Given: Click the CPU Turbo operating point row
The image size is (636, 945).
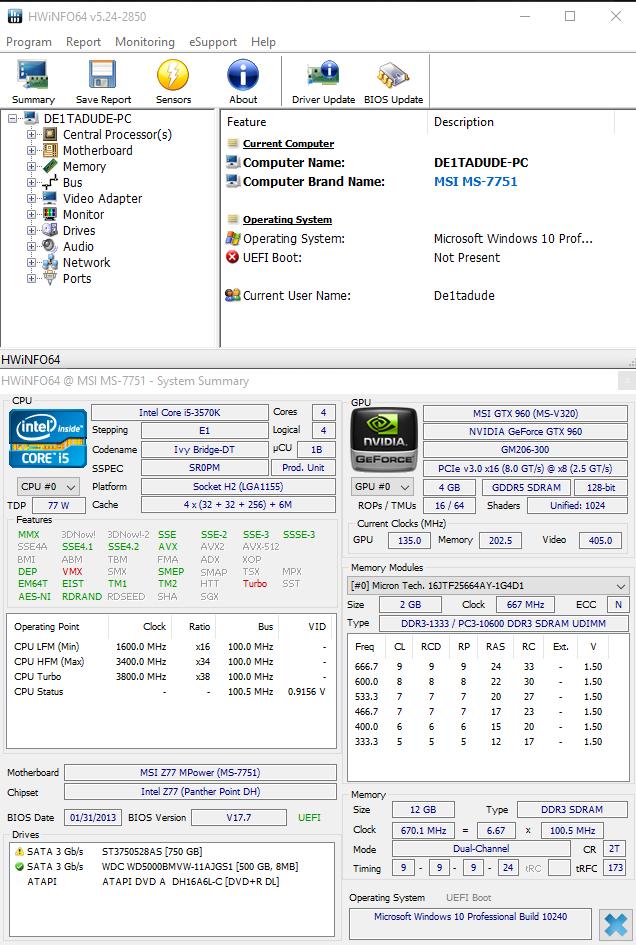Looking at the screenshot, I should [x=170, y=677].
